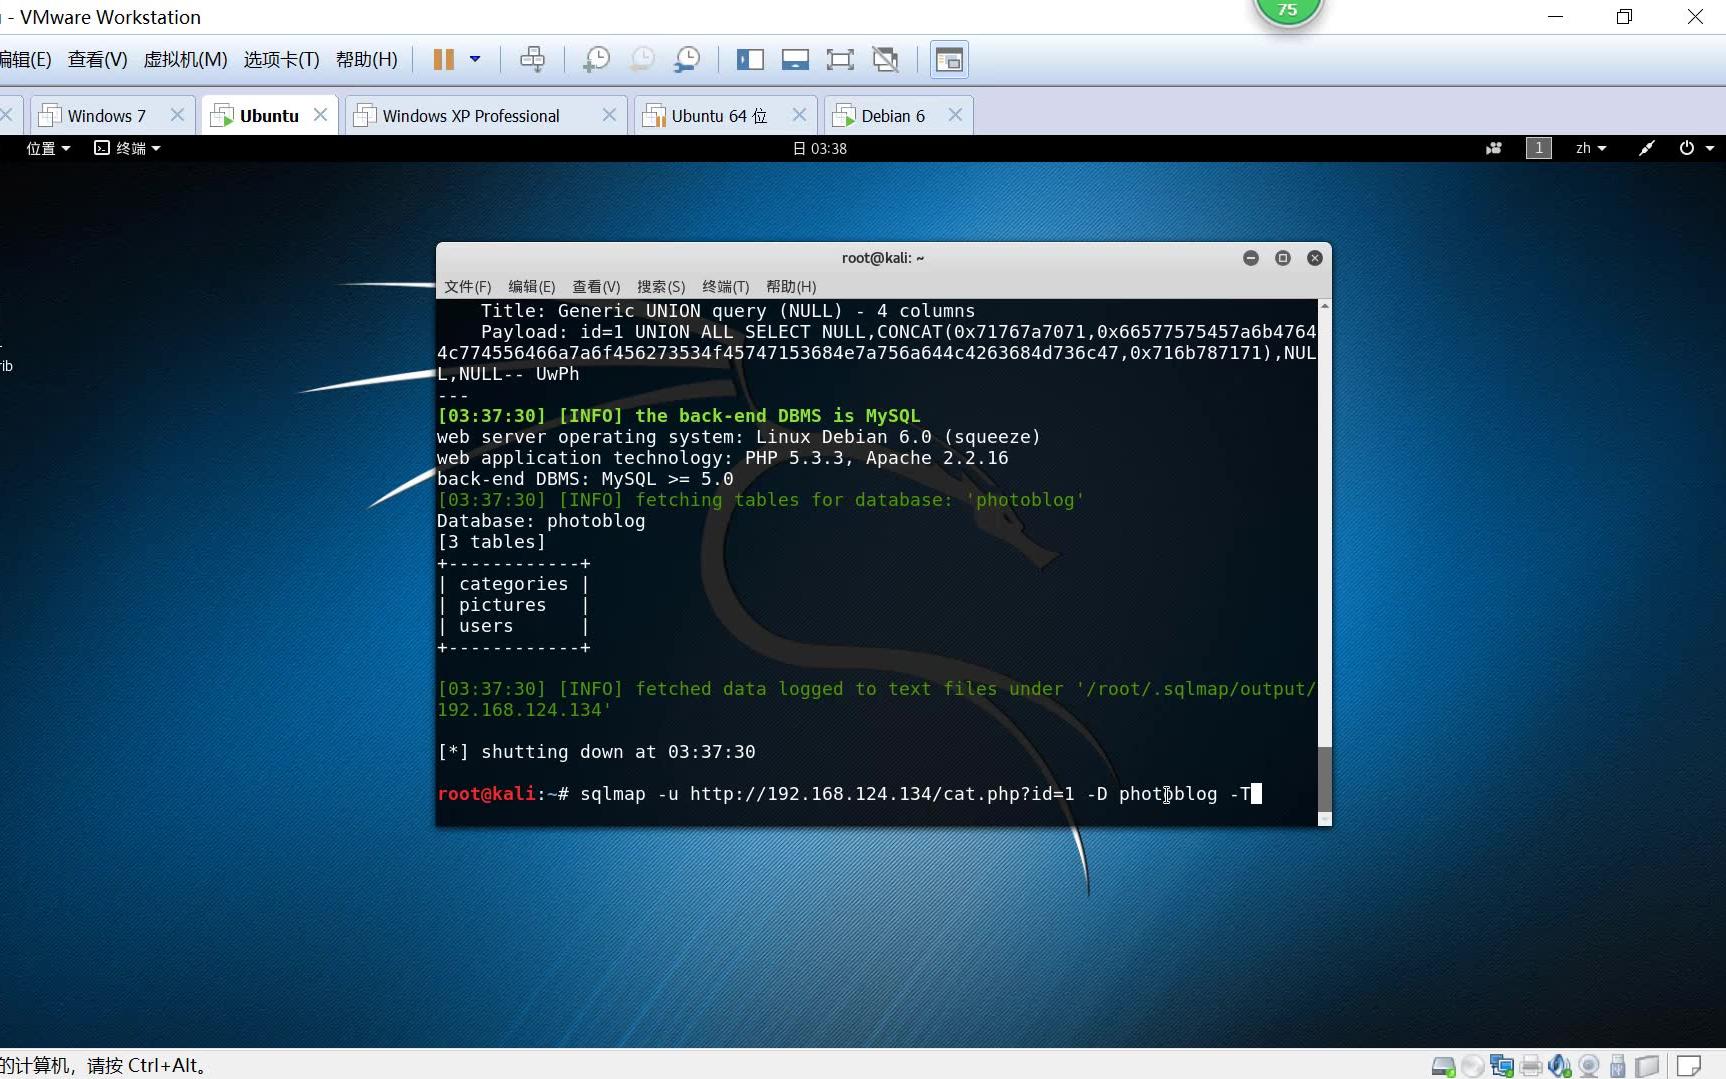Open the 虚拟机(M) menu
Screen dimensions: 1726x1079
pyautogui.click(x=184, y=59)
